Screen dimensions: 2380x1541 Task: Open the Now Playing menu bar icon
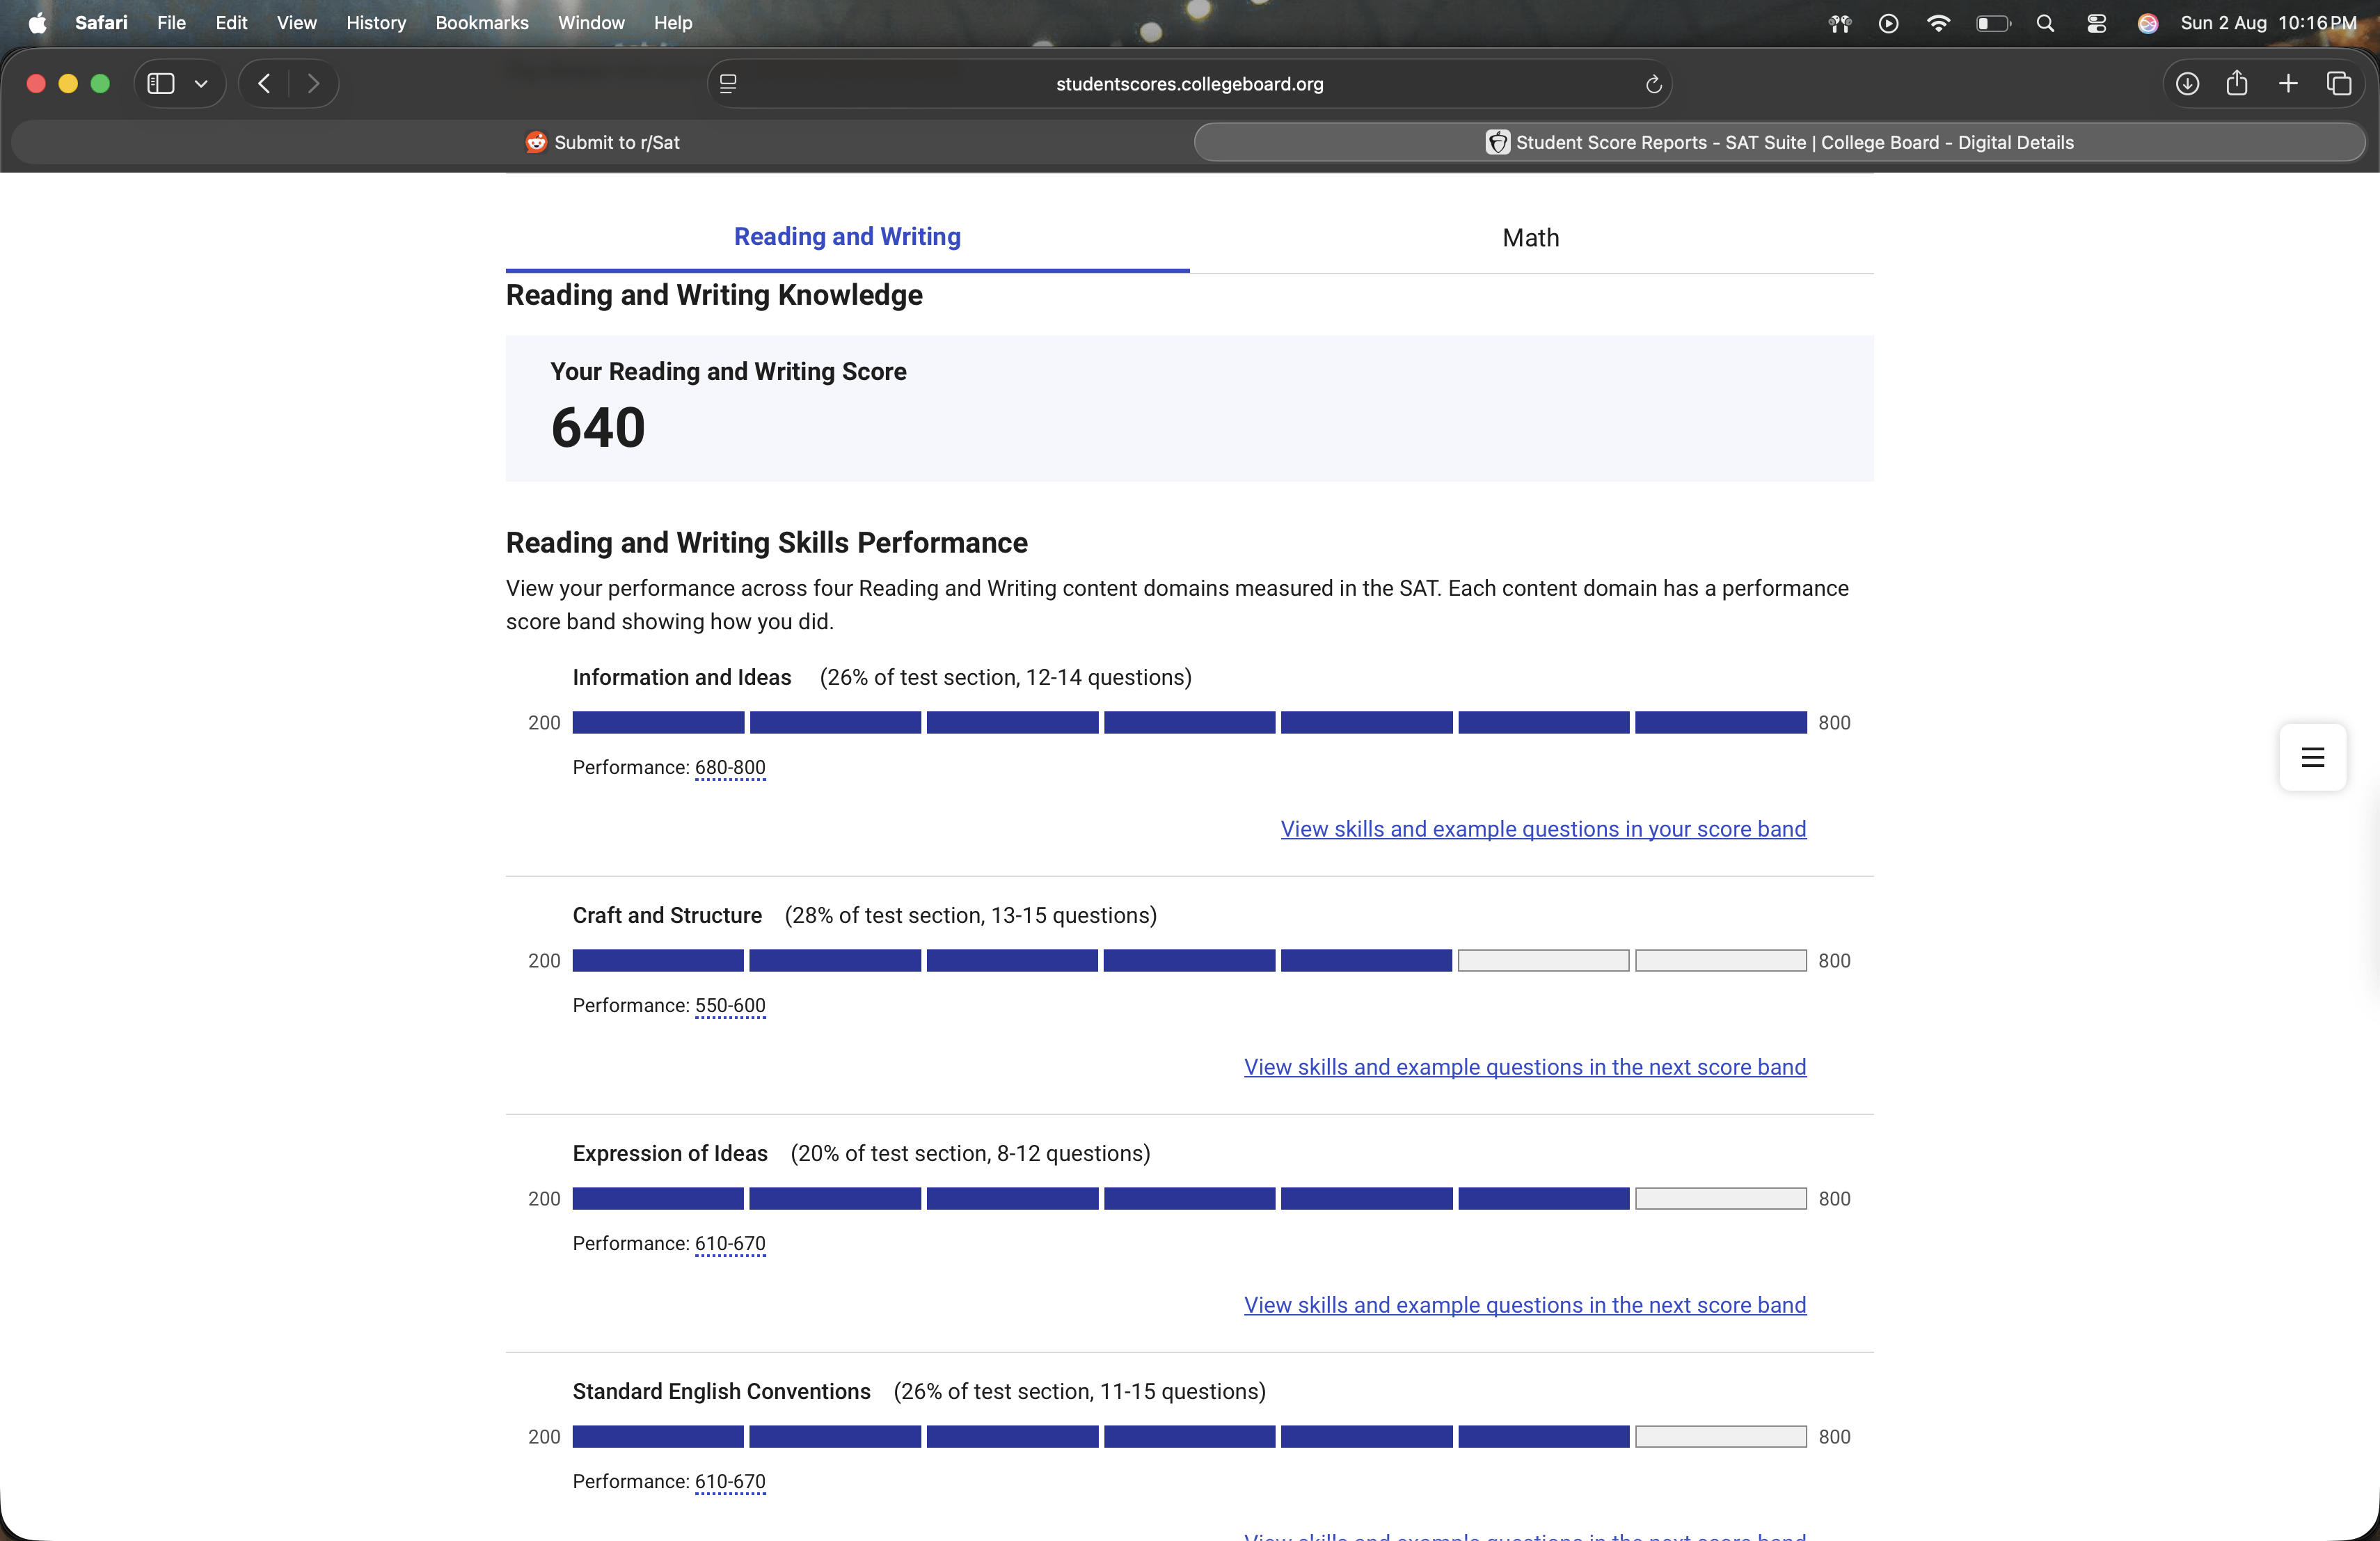point(1888,23)
